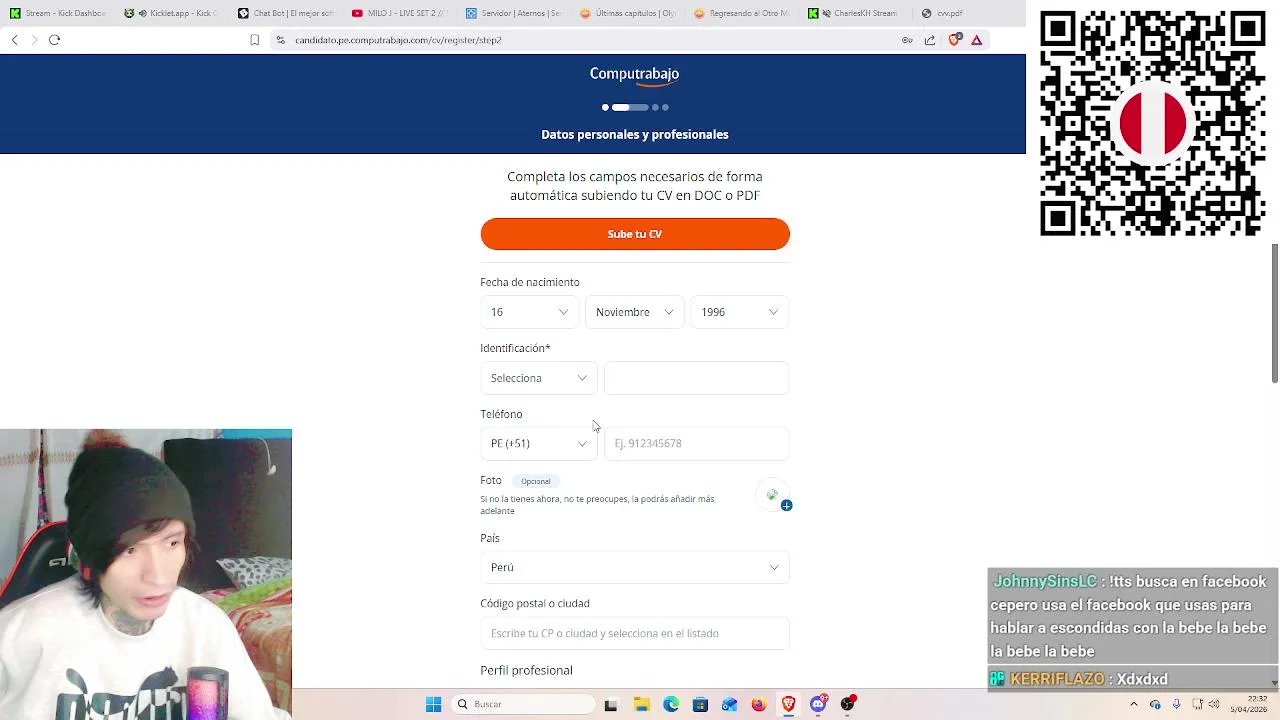Open Firefox from taskbar
1280x720 pixels.
(x=759, y=704)
